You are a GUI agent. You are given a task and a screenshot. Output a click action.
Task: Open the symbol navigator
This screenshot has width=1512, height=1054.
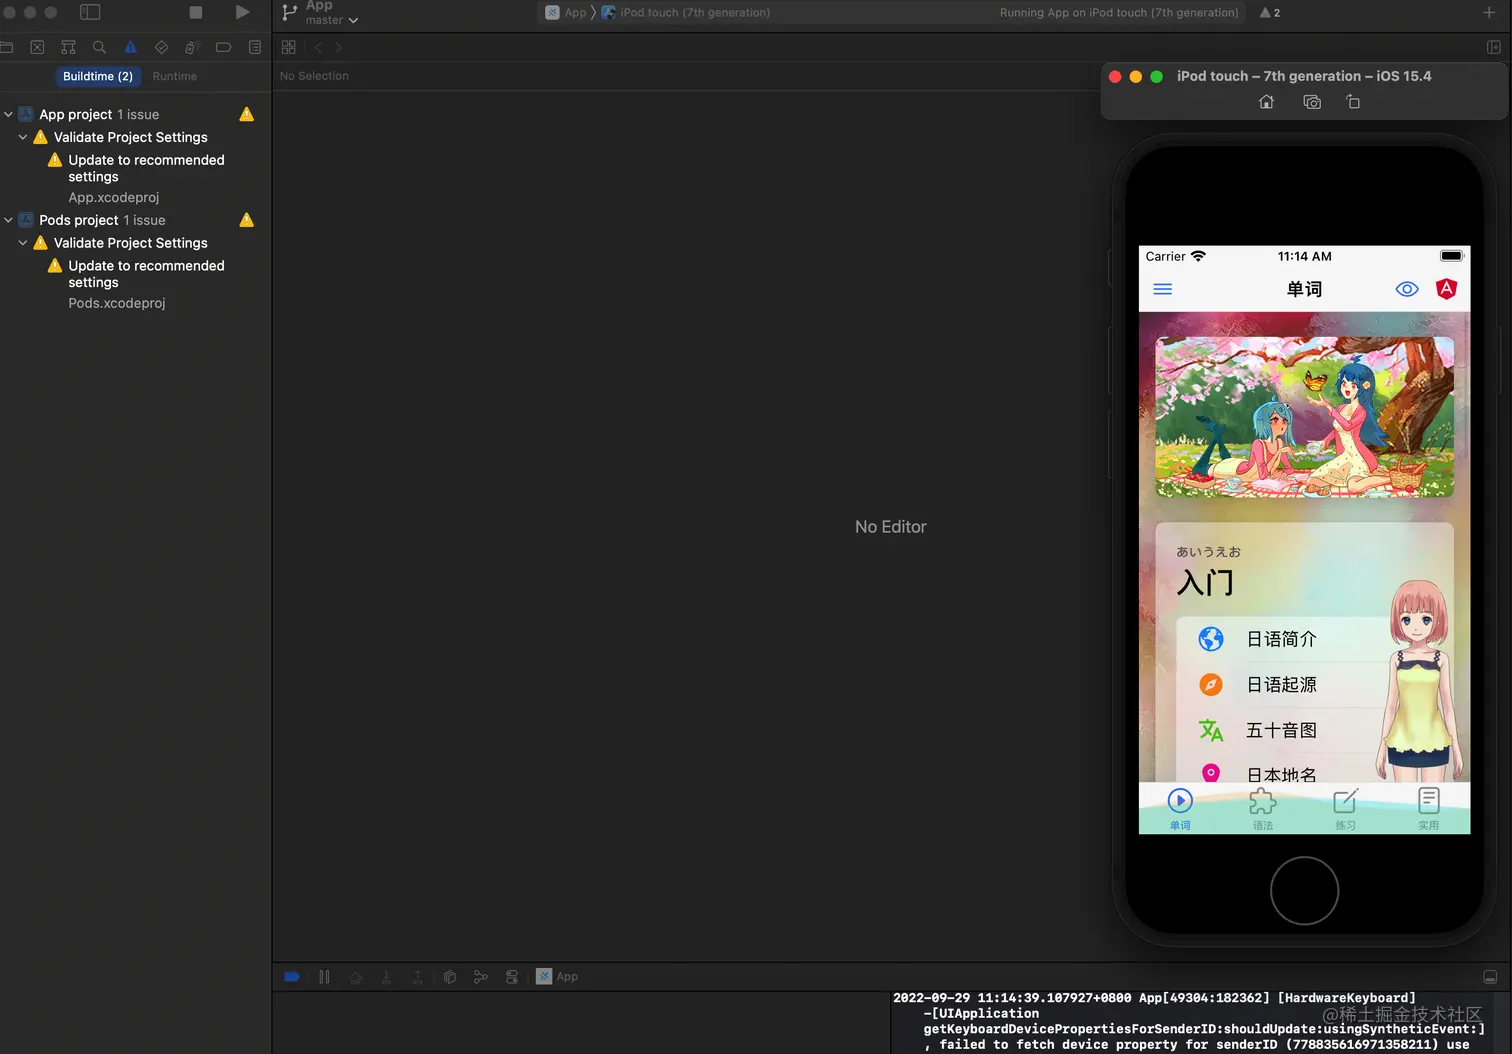point(68,47)
